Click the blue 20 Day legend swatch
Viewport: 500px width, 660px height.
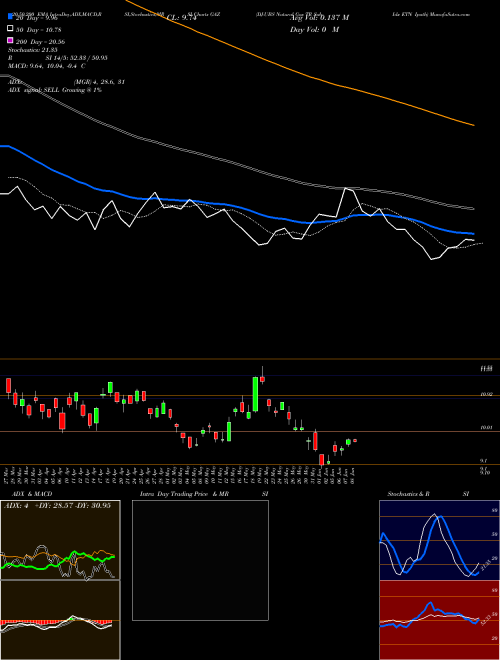11,18
